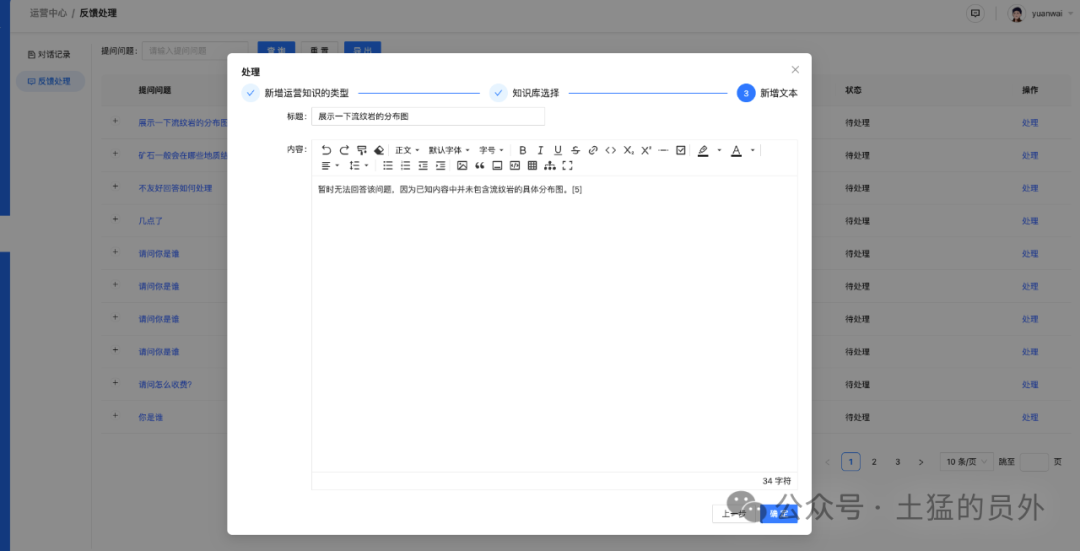
Task: Toggle underline formatting
Action: pyautogui.click(x=558, y=150)
